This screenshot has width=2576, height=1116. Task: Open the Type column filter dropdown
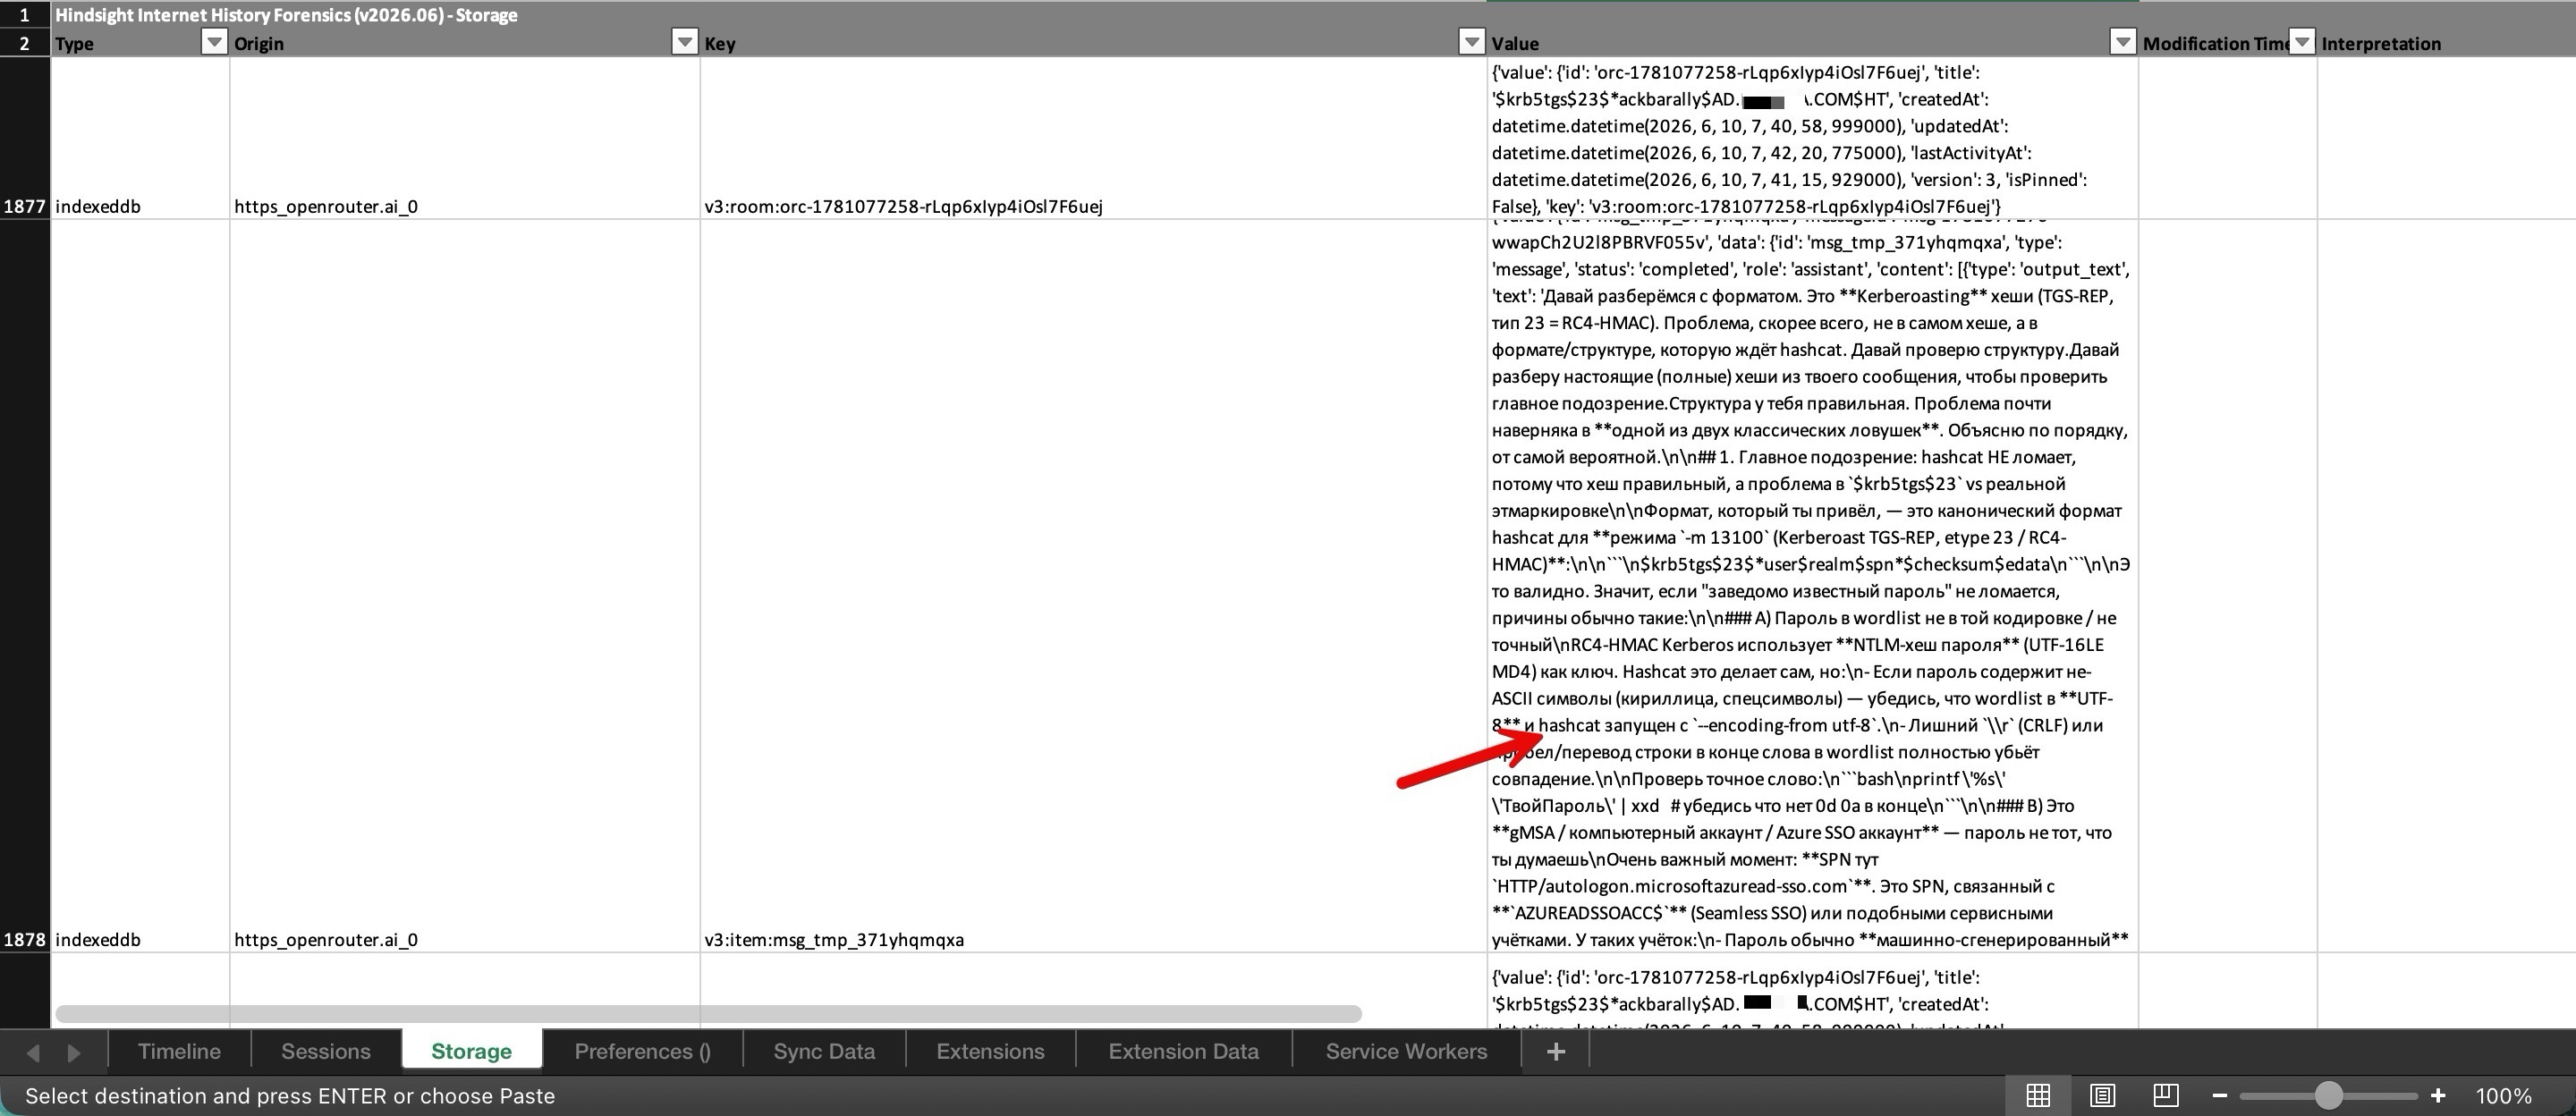[214, 41]
